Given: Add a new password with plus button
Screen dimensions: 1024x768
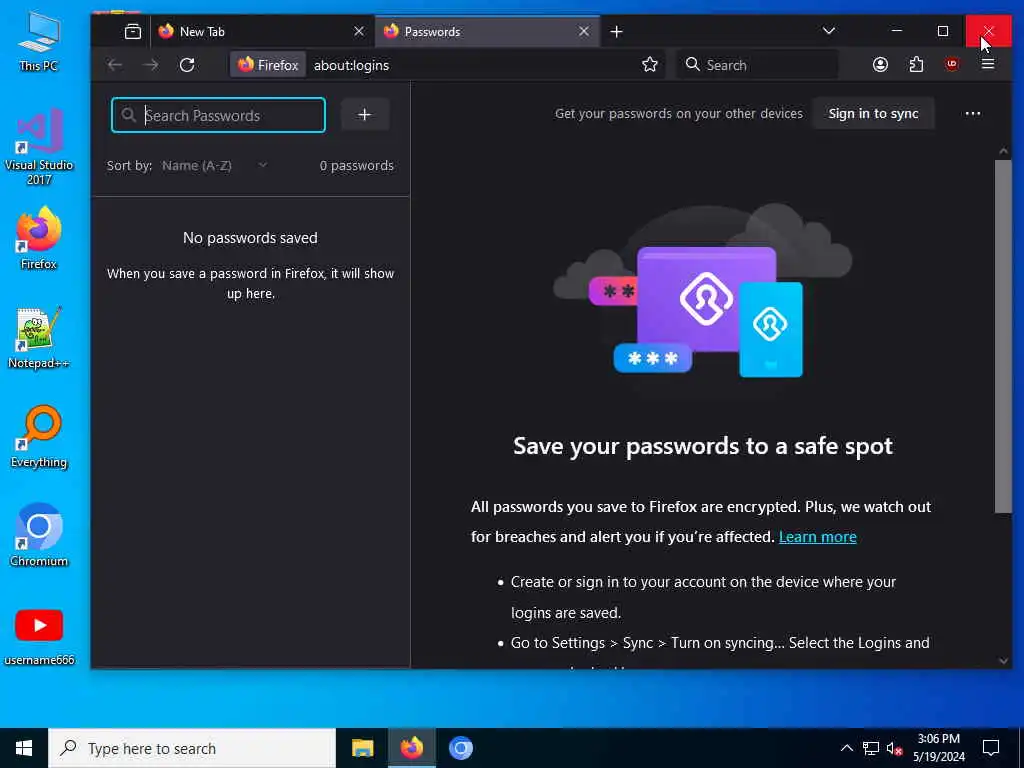Looking at the screenshot, I should pyautogui.click(x=364, y=115).
